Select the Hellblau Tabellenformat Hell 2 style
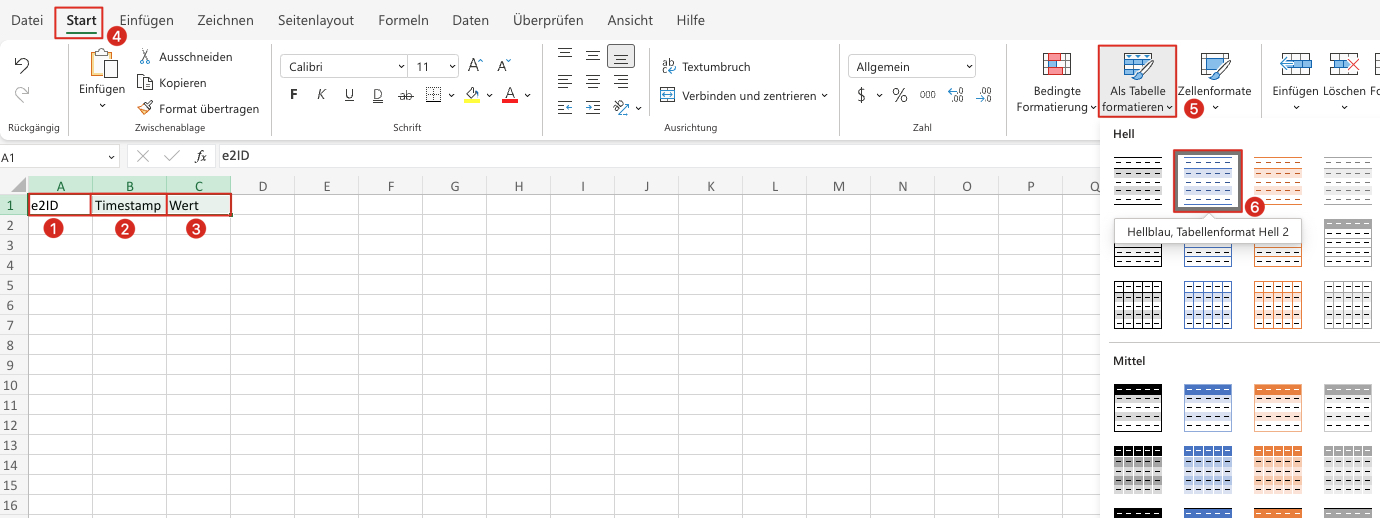This screenshot has width=1380, height=518. 1208,180
